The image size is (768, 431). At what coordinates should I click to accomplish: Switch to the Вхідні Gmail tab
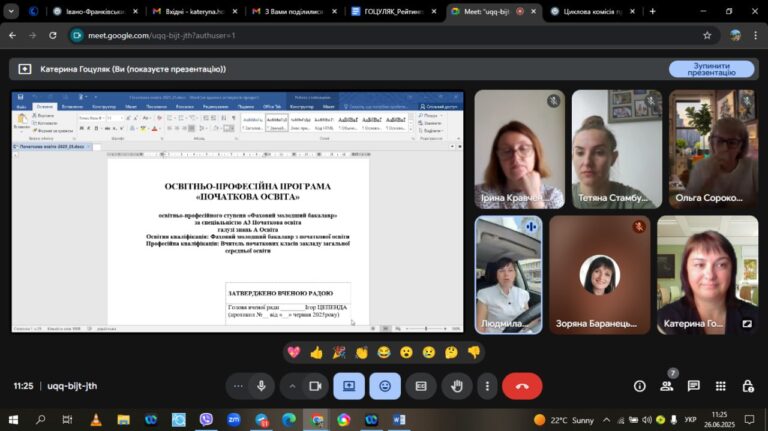tap(194, 11)
